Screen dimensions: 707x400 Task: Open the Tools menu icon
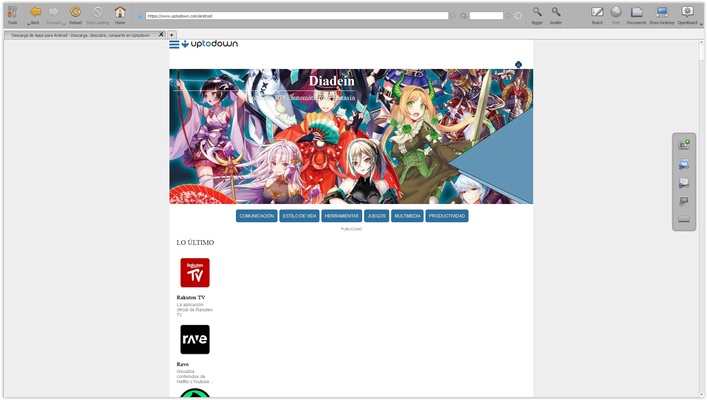[12, 12]
